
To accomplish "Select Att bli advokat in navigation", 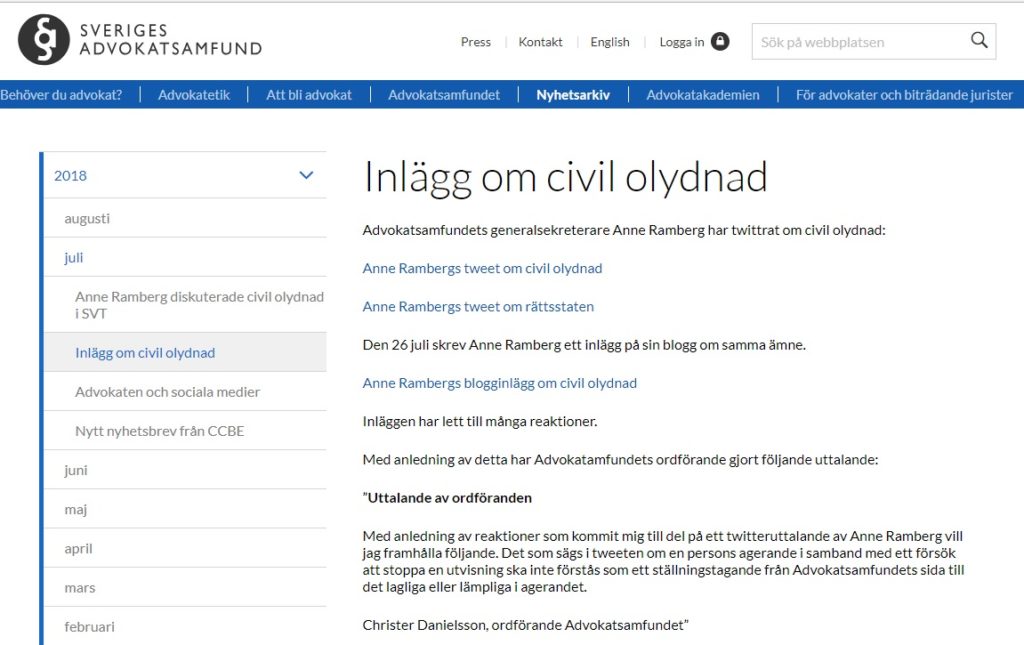I will [309, 95].
